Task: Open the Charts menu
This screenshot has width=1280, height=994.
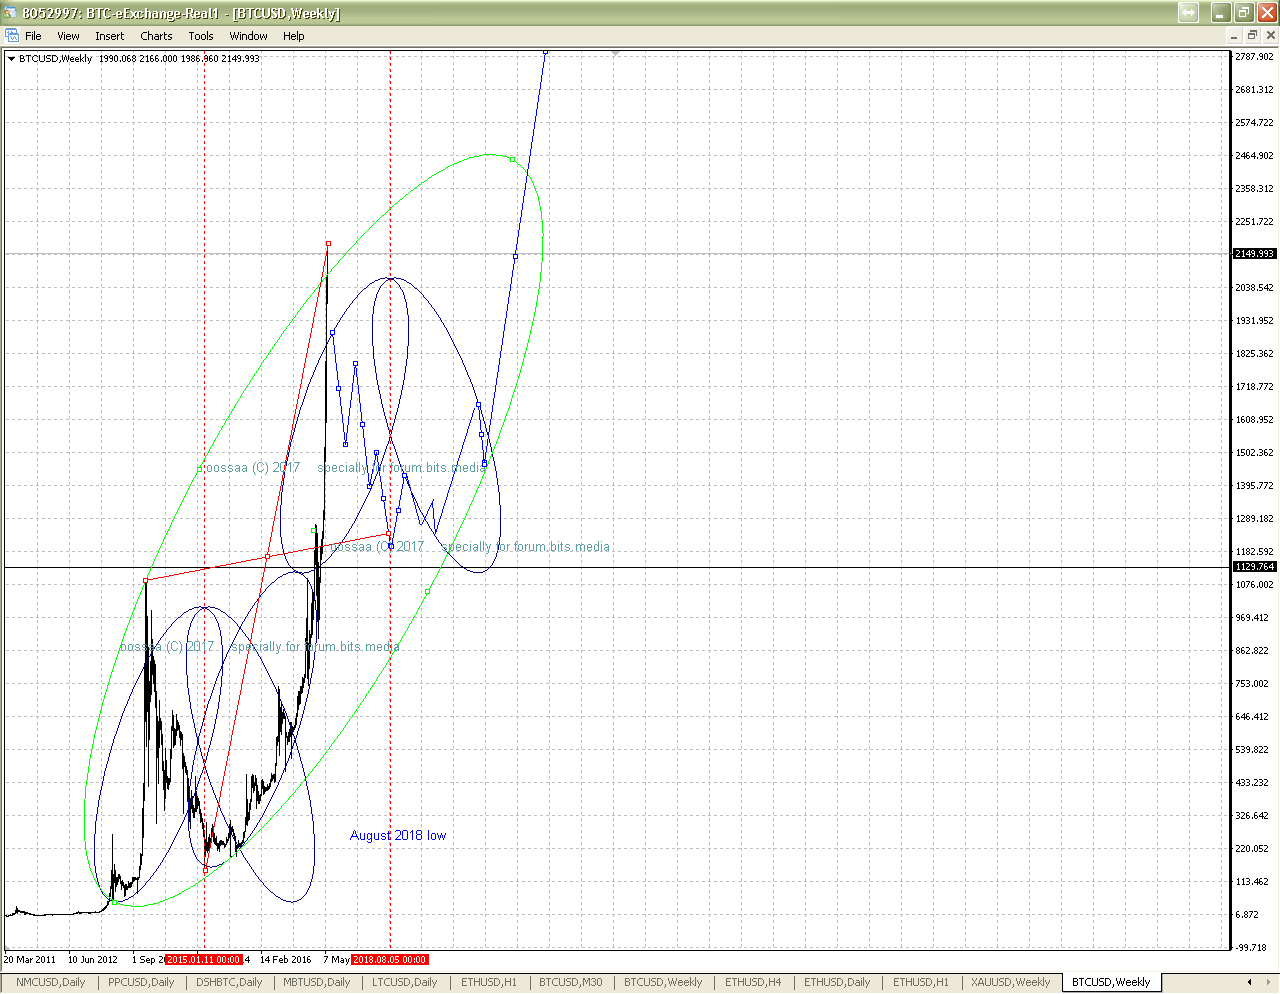Action: pos(156,36)
